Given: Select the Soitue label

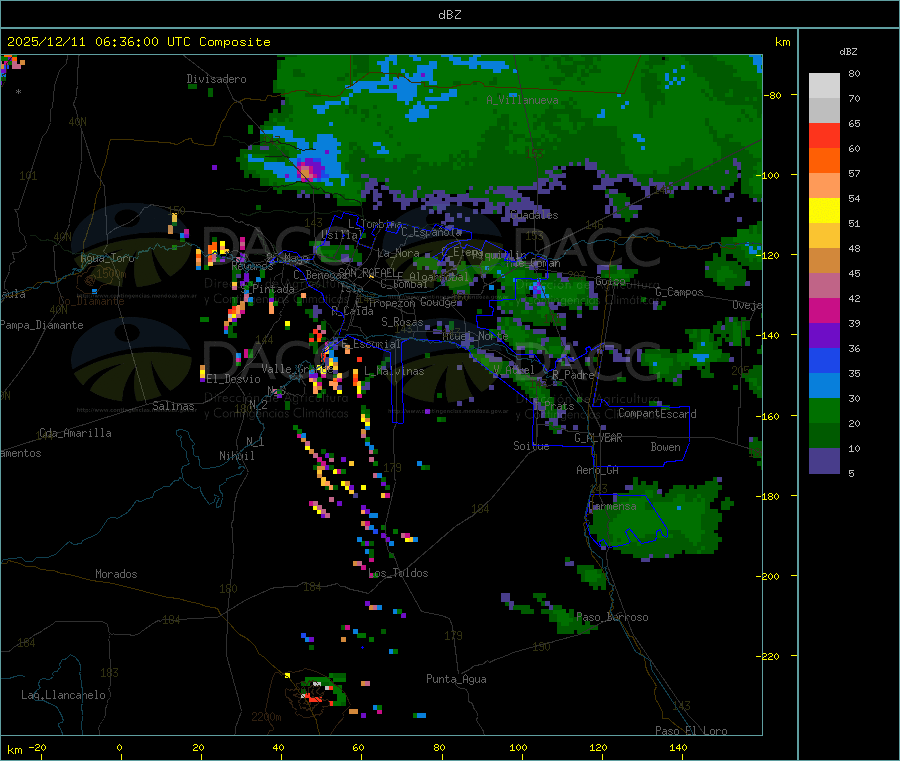Looking at the screenshot, I should [531, 446].
